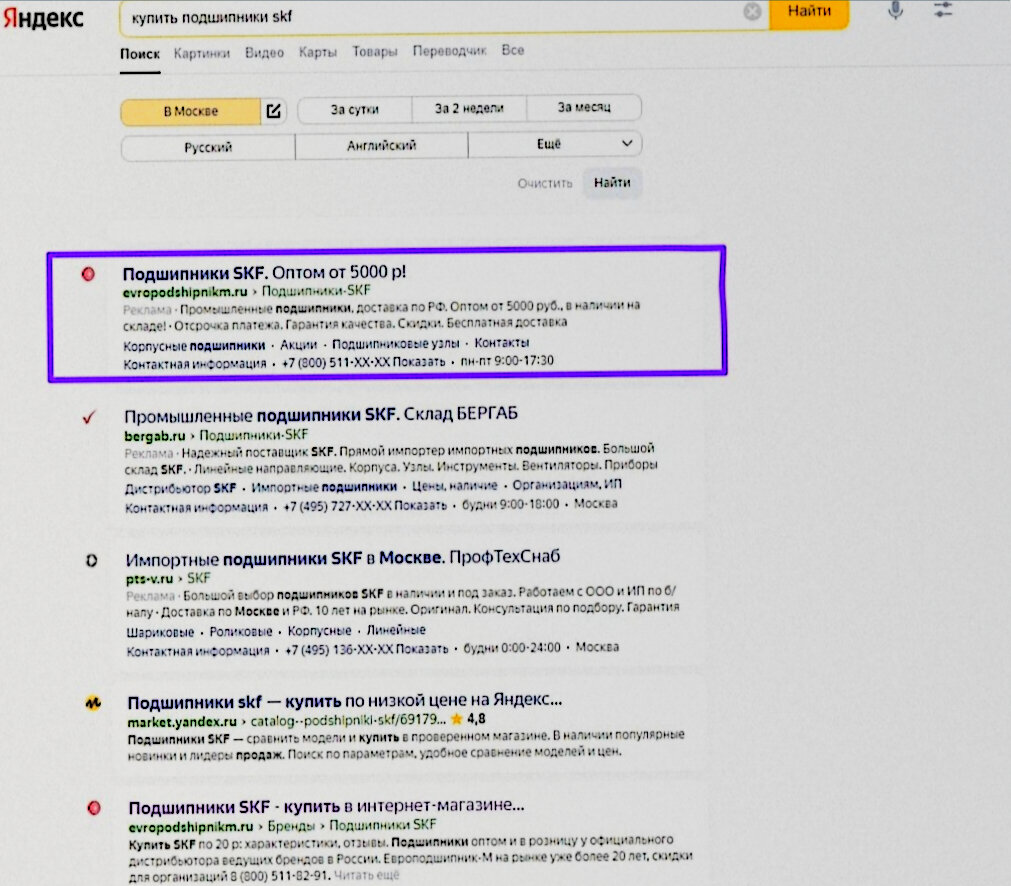
Task: Click the Яндекс logo
Action: [x=43, y=18]
